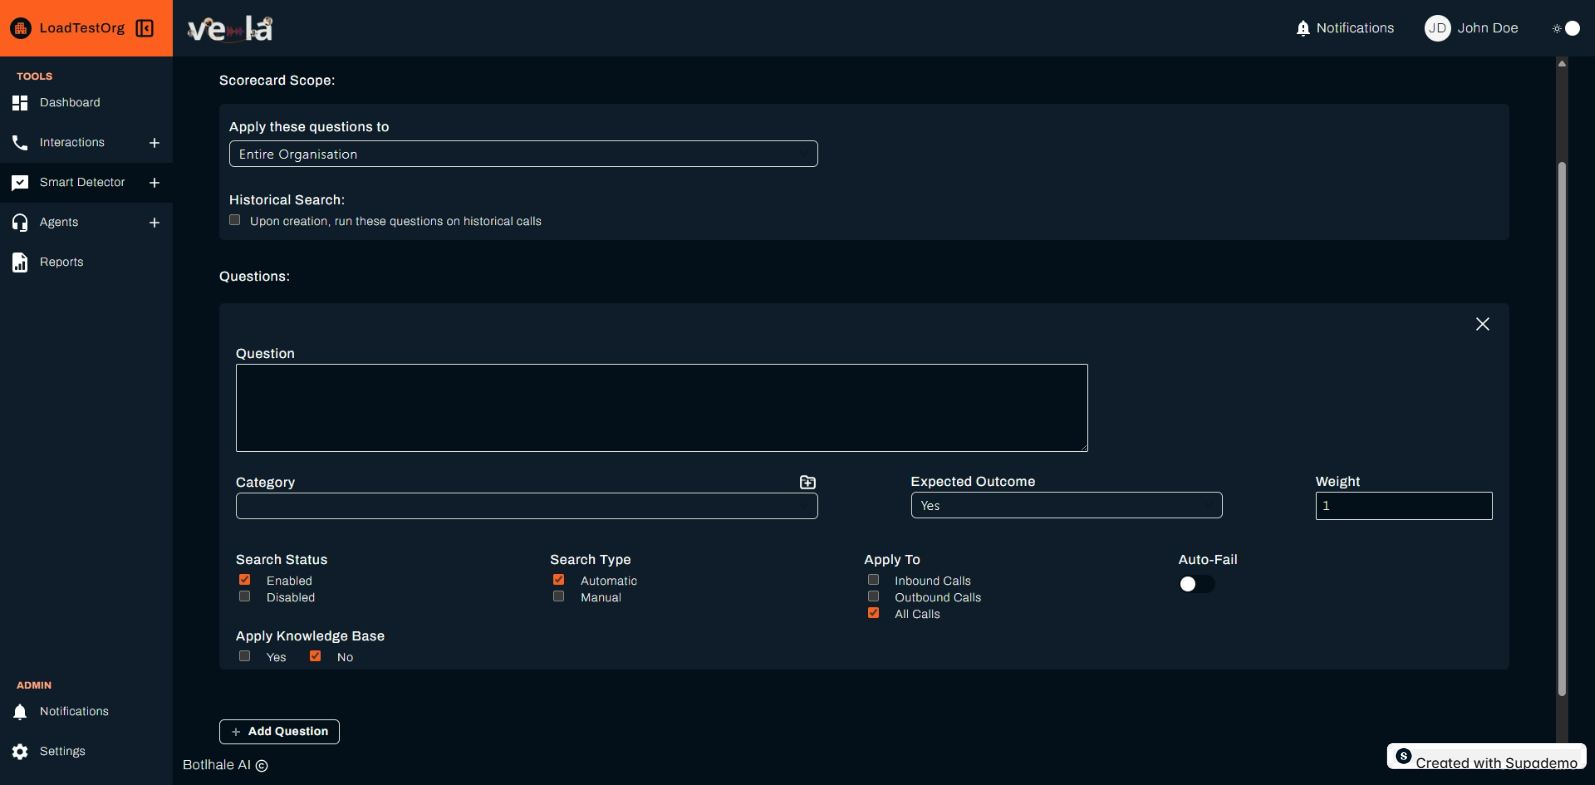1595x785 pixels.
Task: Enable the Auto-Fail toggle
Action: click(1196, 584)
